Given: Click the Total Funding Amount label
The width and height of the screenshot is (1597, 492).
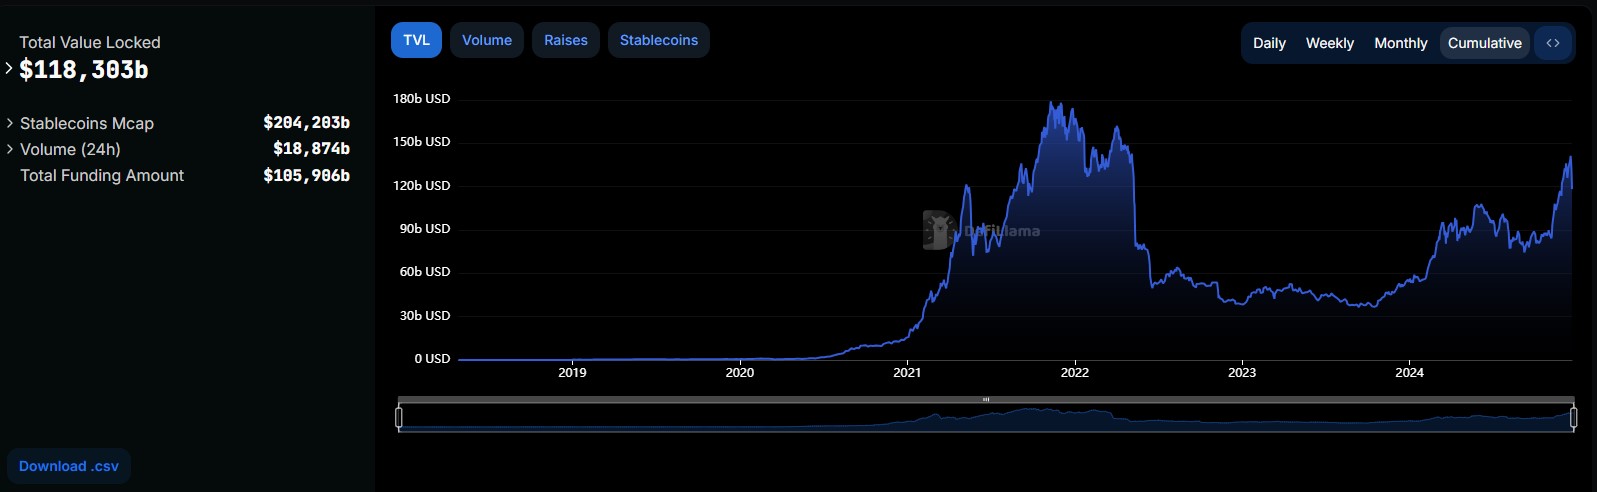Looking at the screenshot, I should (102, 175).
